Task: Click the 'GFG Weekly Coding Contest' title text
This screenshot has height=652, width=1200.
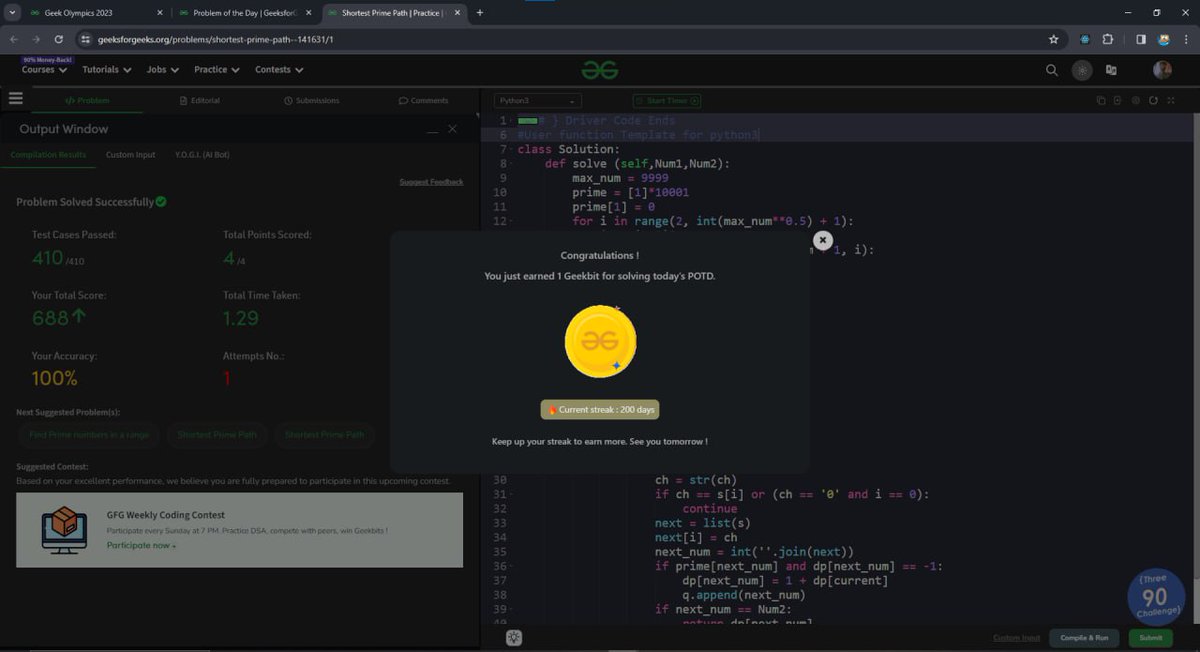Action: pyautogui.click(x=166, y=515)
